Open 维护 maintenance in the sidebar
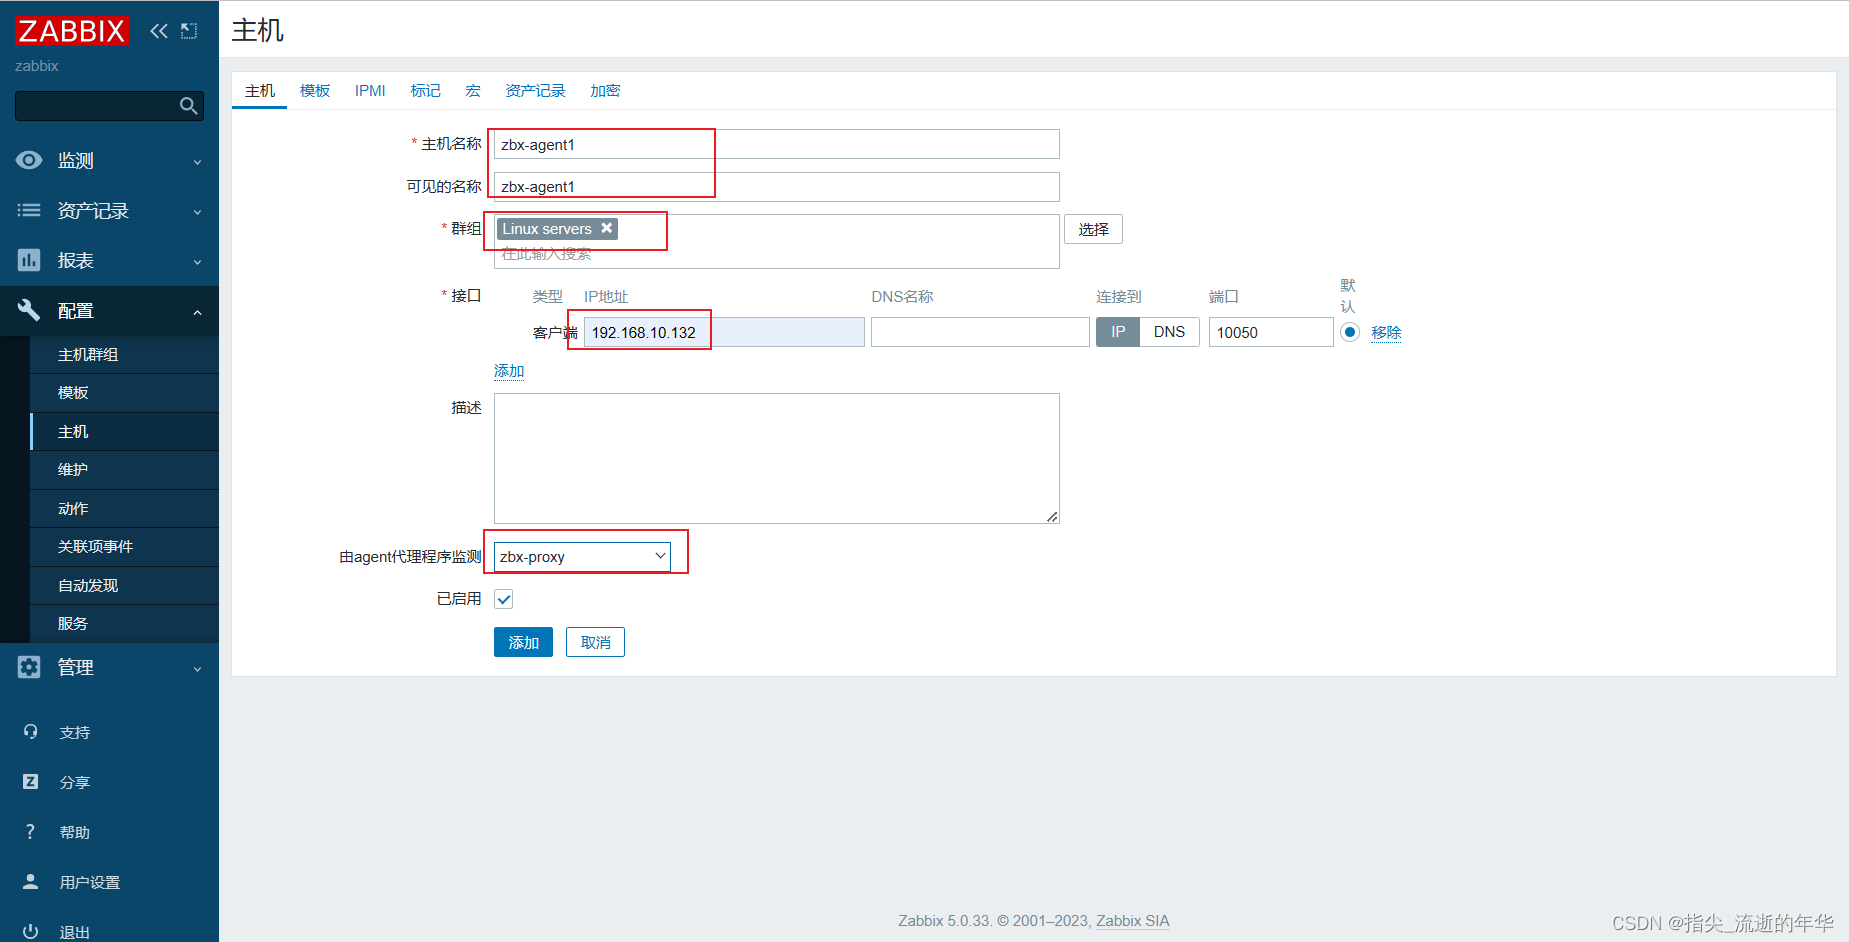 click(x=124, y=470)
